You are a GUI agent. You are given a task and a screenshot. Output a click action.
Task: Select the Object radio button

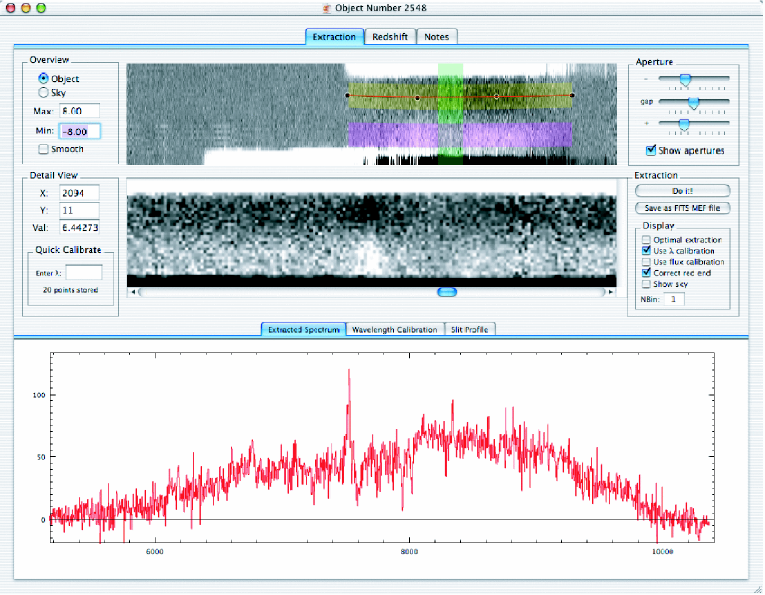[x=43, y=78]
